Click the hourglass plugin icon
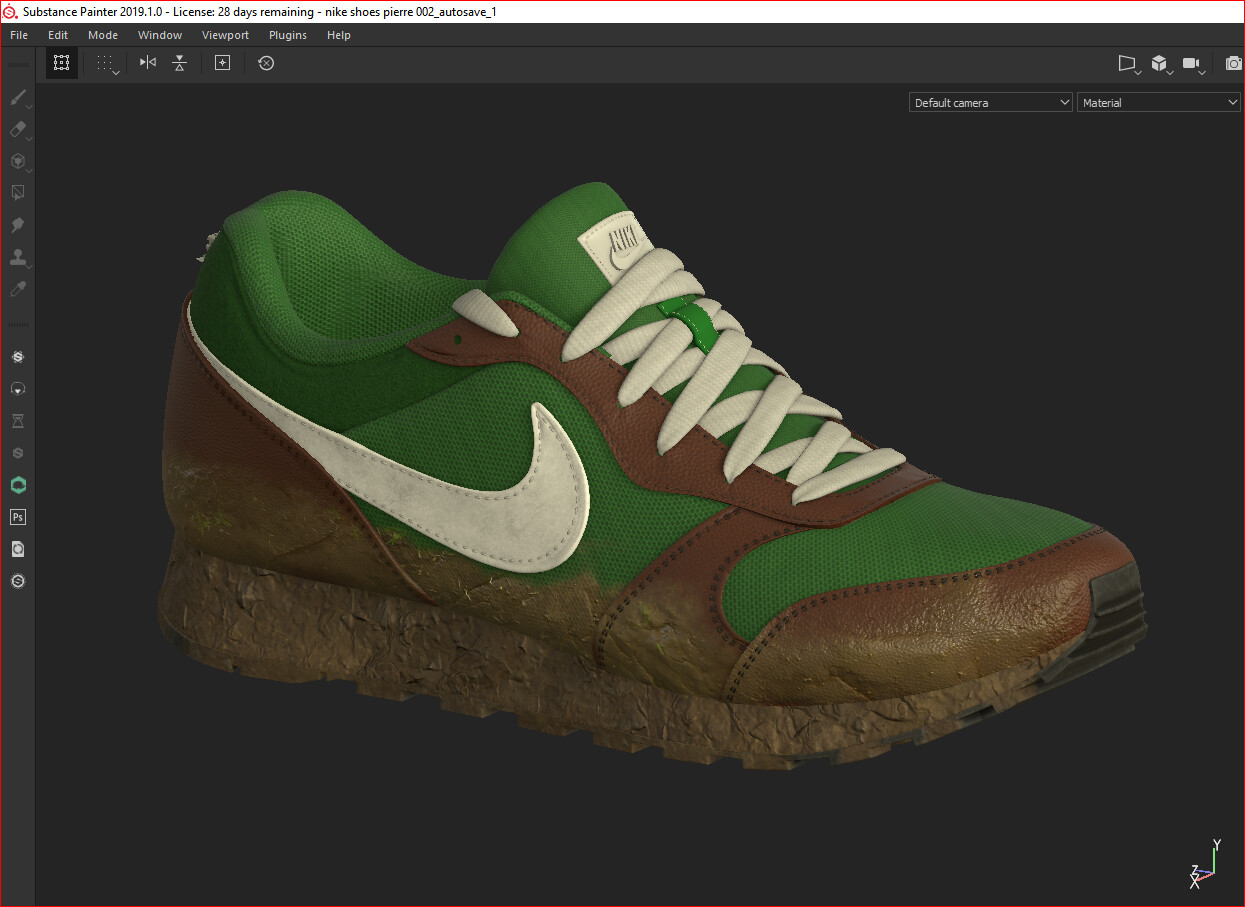 (x=17, y=421)
